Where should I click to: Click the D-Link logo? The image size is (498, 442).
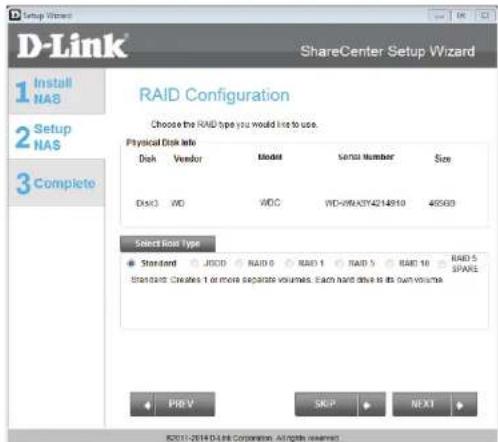click(x=72, y=46)
